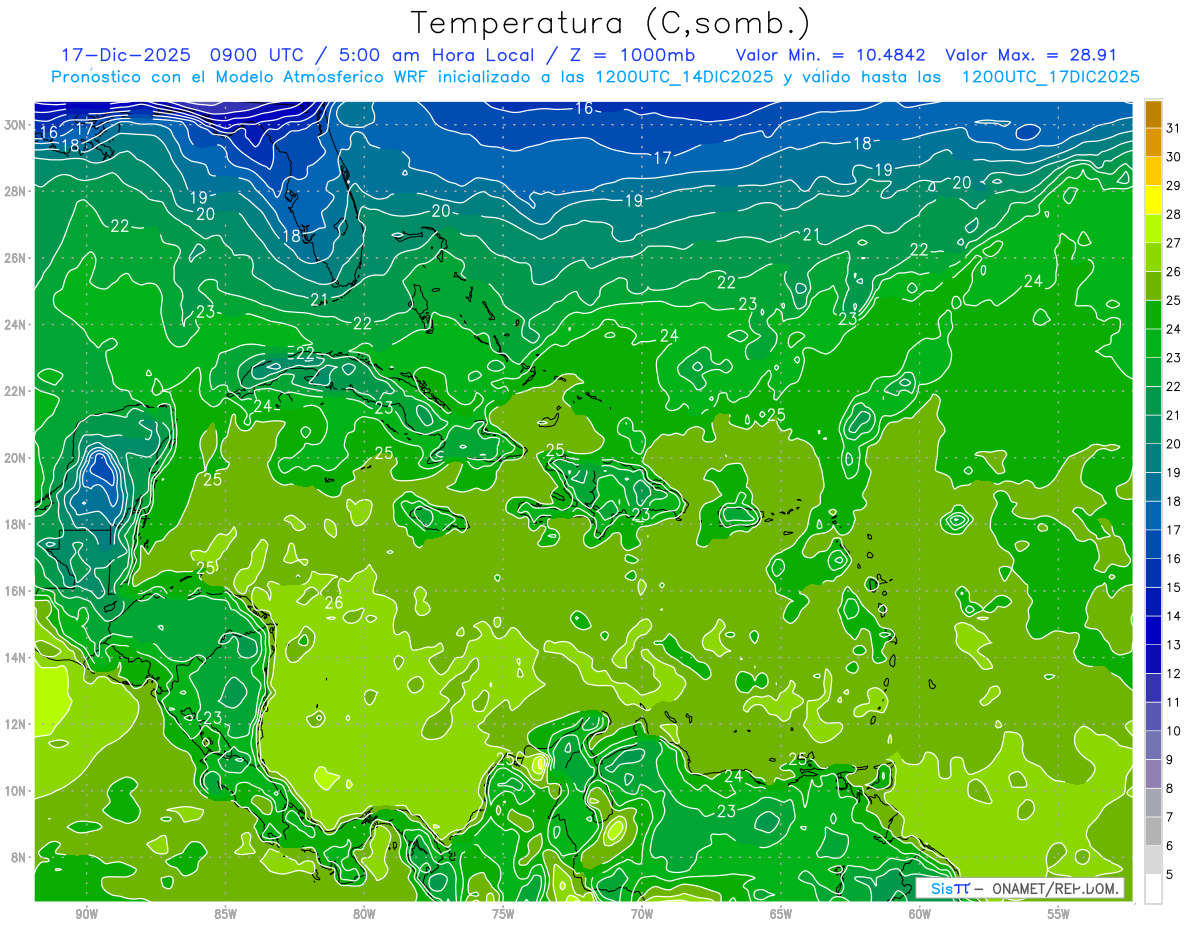Click the light gray colorbar swatch between 5 and 6

coord(1153,860)
